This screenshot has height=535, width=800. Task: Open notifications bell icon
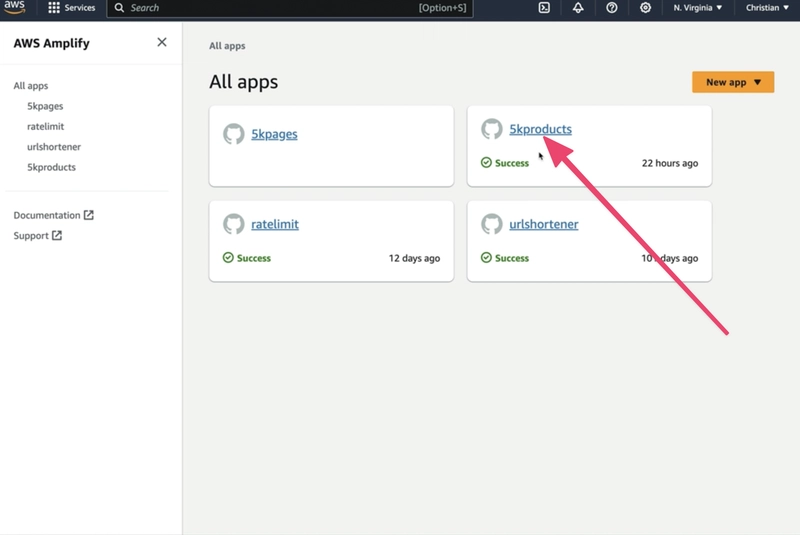tap(578, 8)
